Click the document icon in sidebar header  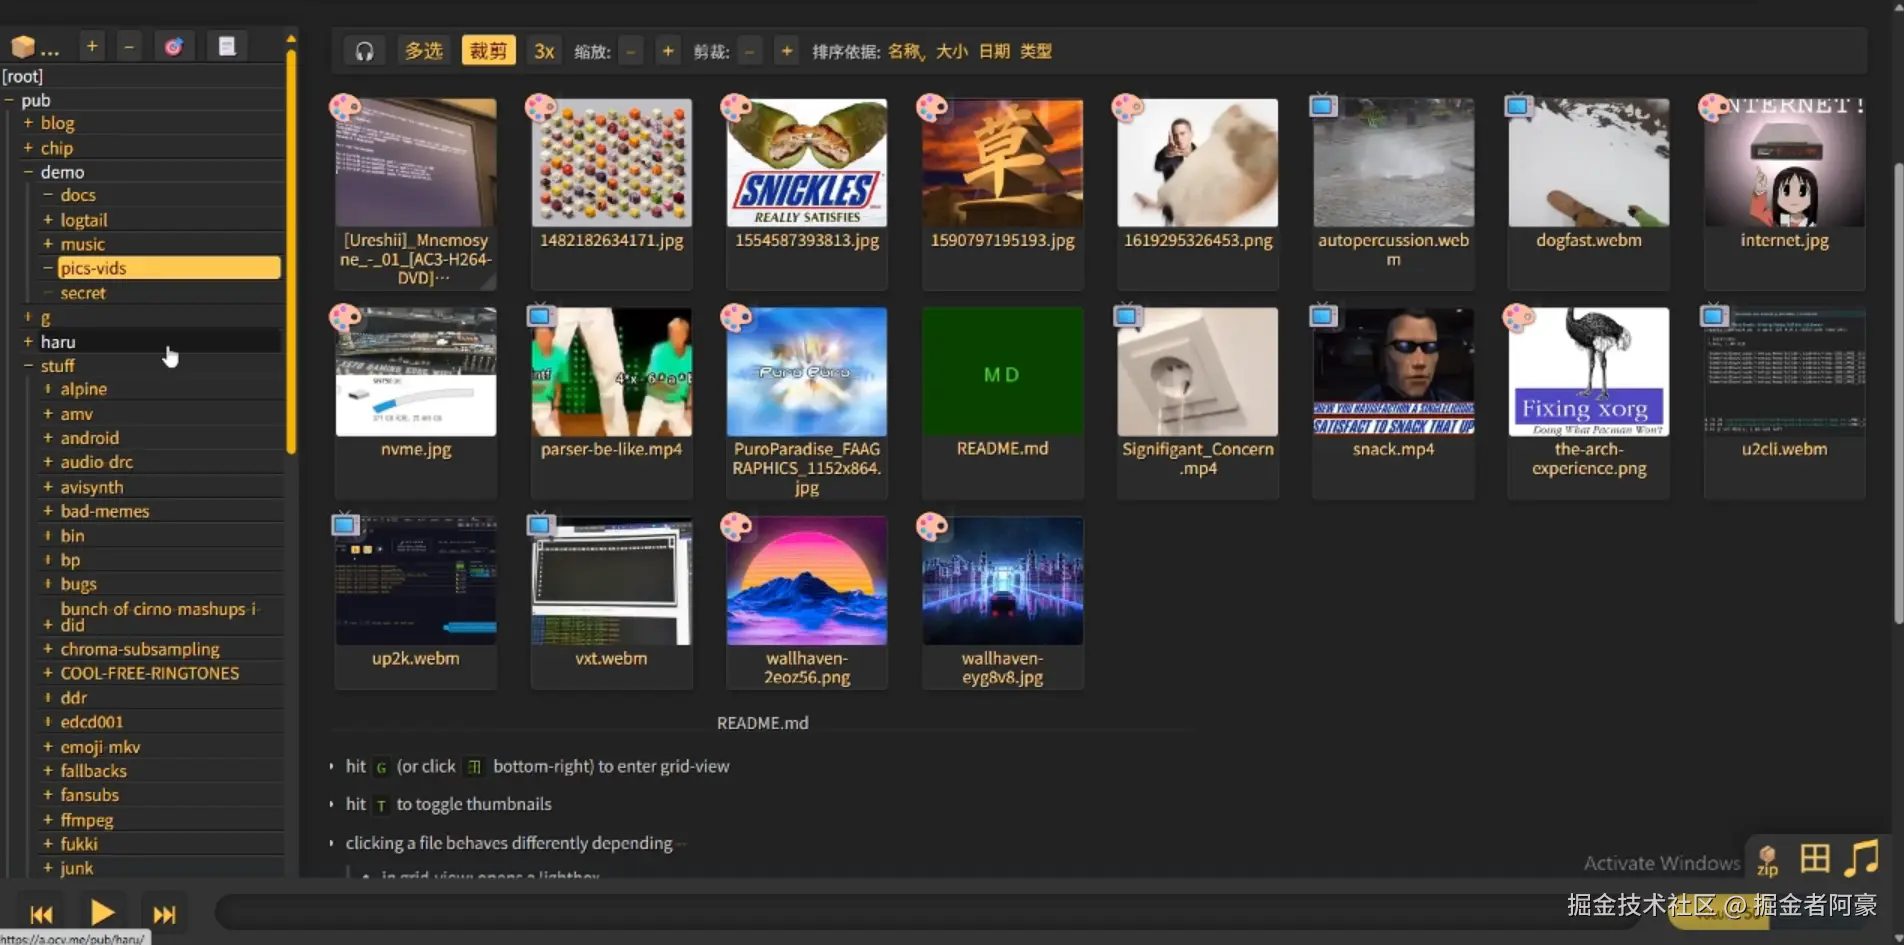[x=227, y=47]
